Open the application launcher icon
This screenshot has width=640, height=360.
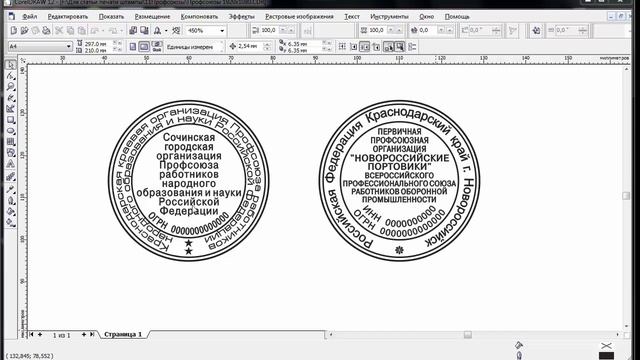tap(158, 31)
